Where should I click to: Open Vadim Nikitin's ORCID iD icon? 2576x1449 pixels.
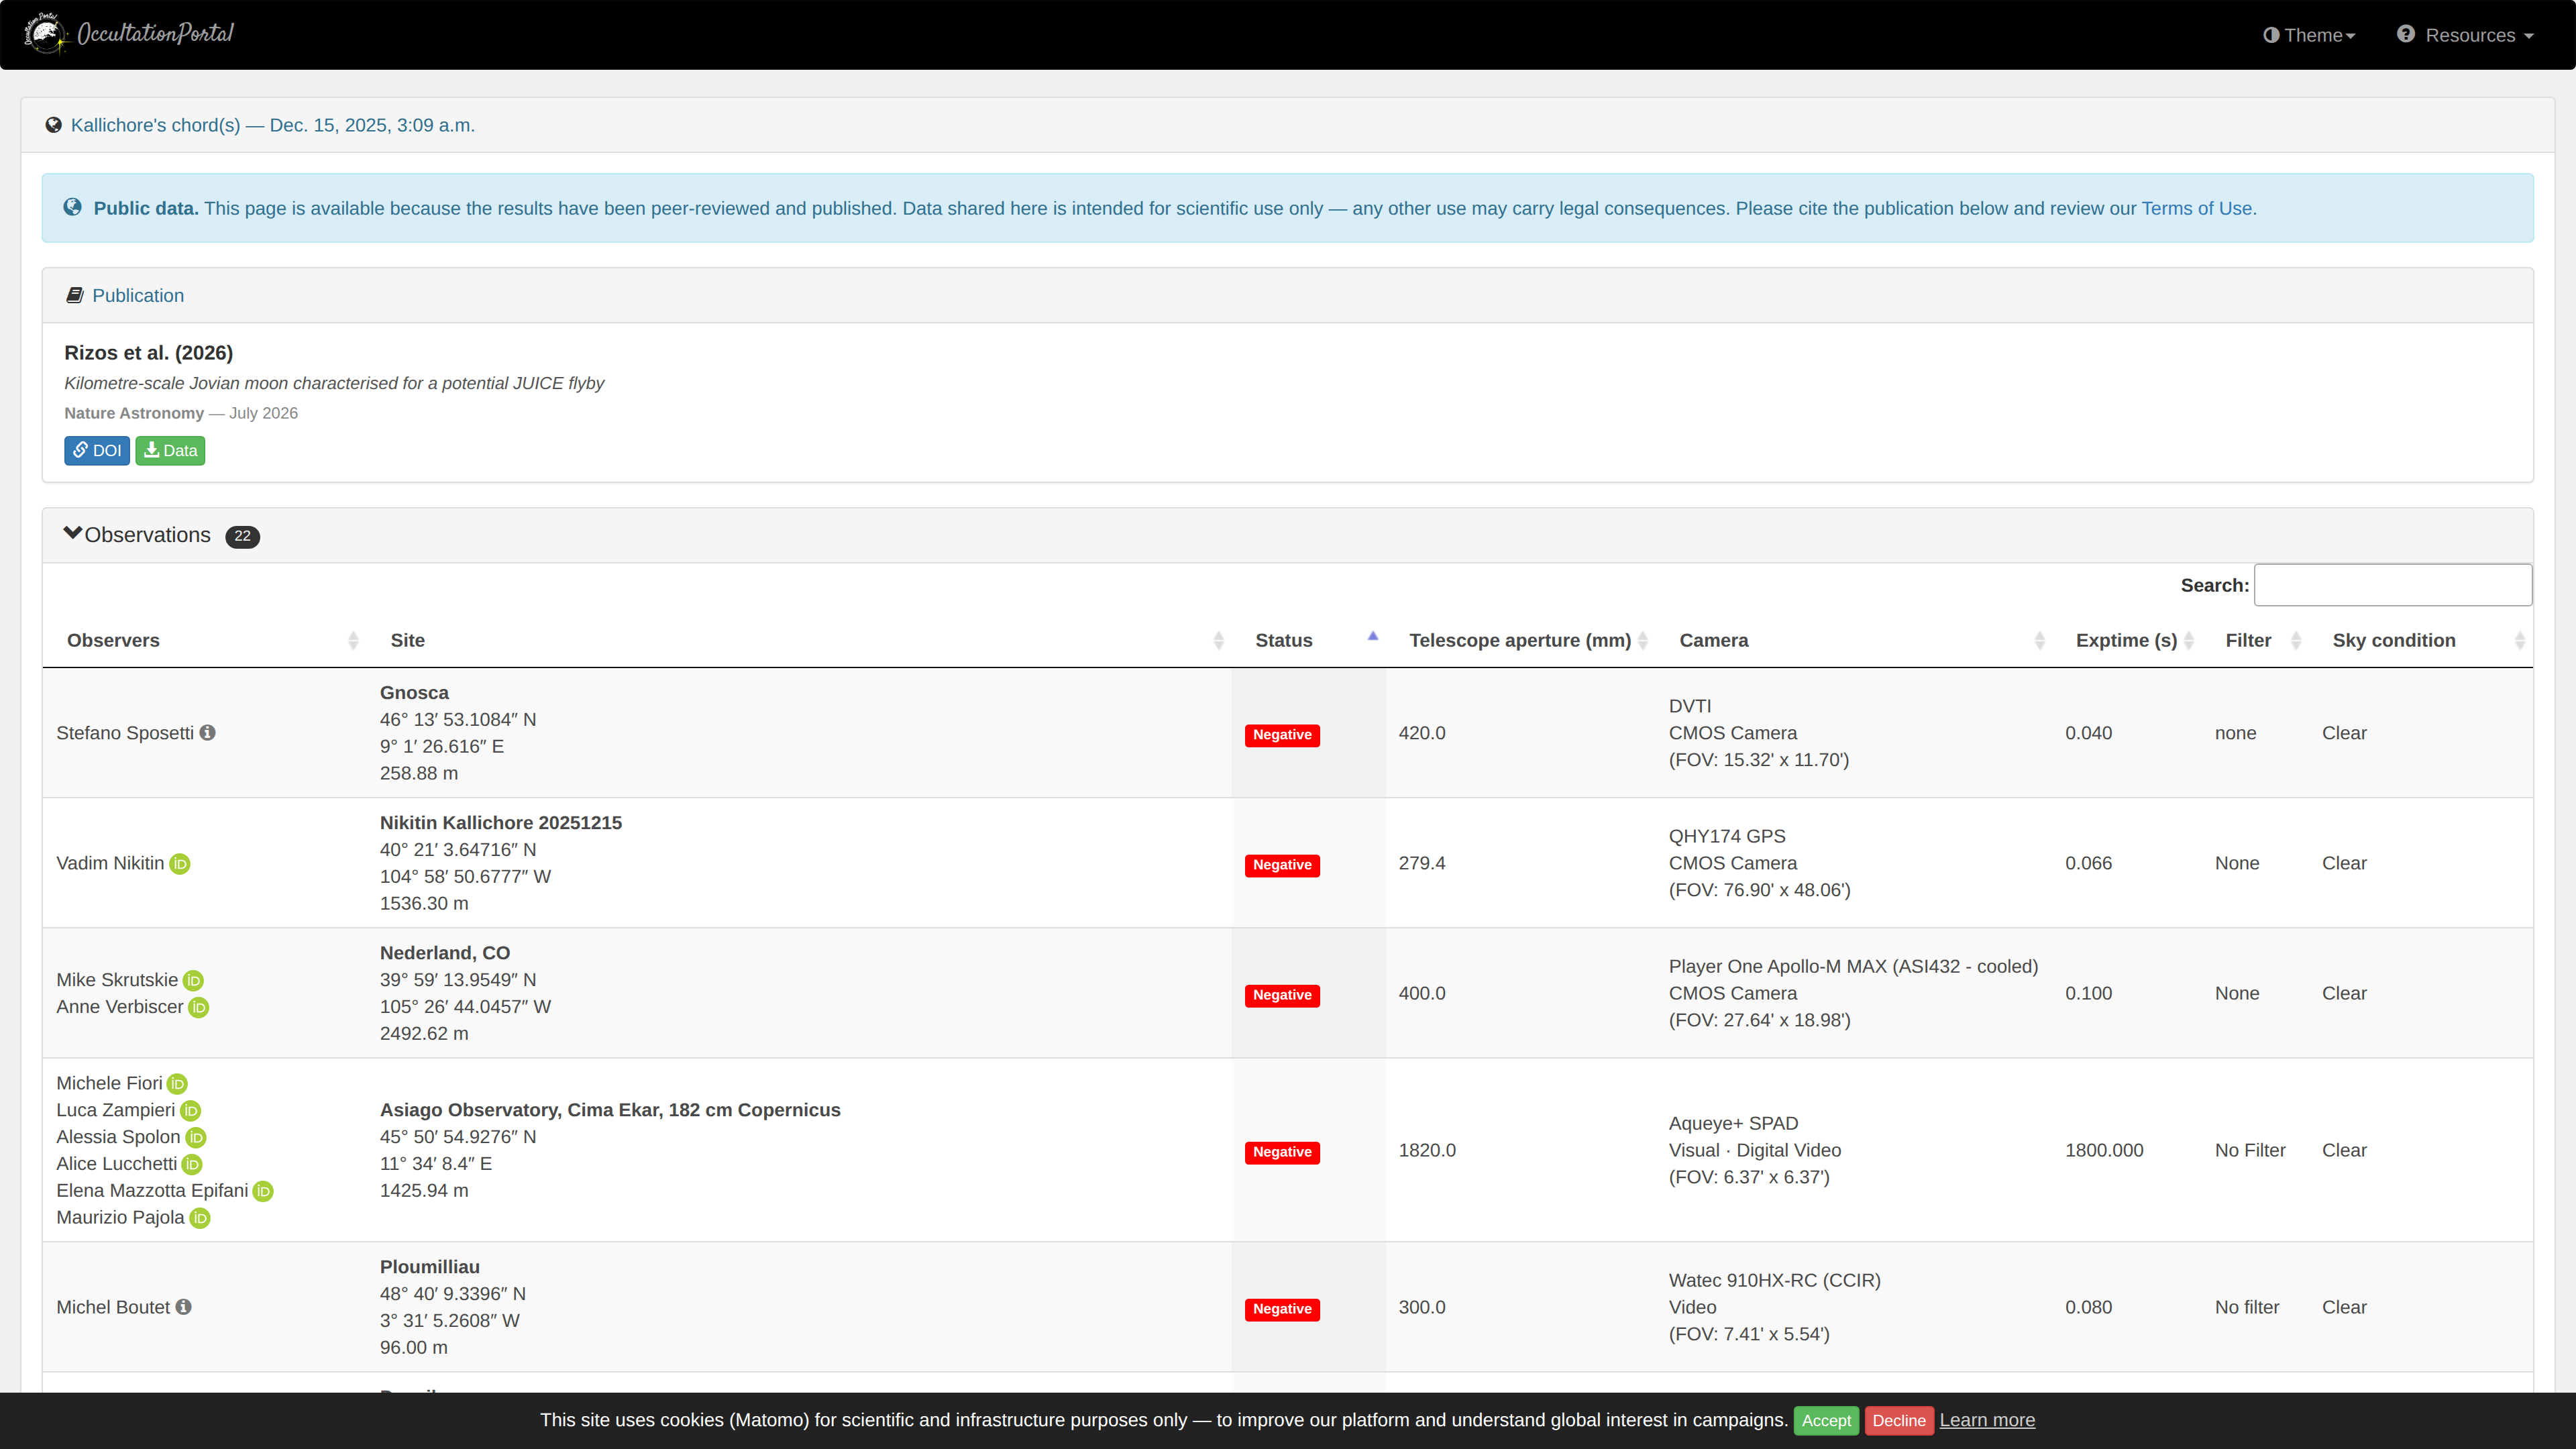[x=180, y=864]
